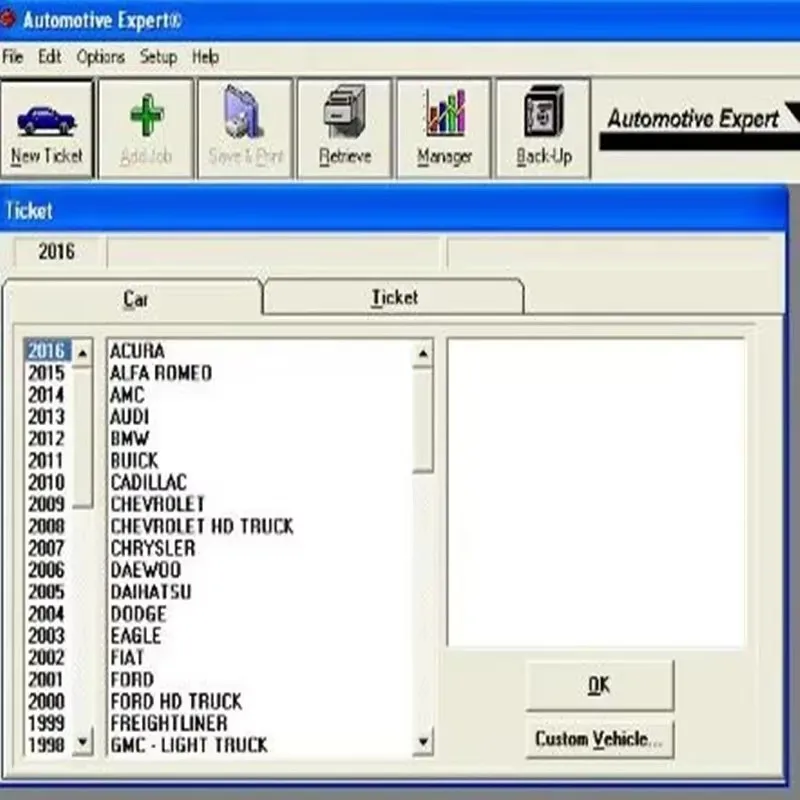Click the Save & Print toolbar icon
The width and height of the screenshot is (800, 800).
tap(243, 115)
